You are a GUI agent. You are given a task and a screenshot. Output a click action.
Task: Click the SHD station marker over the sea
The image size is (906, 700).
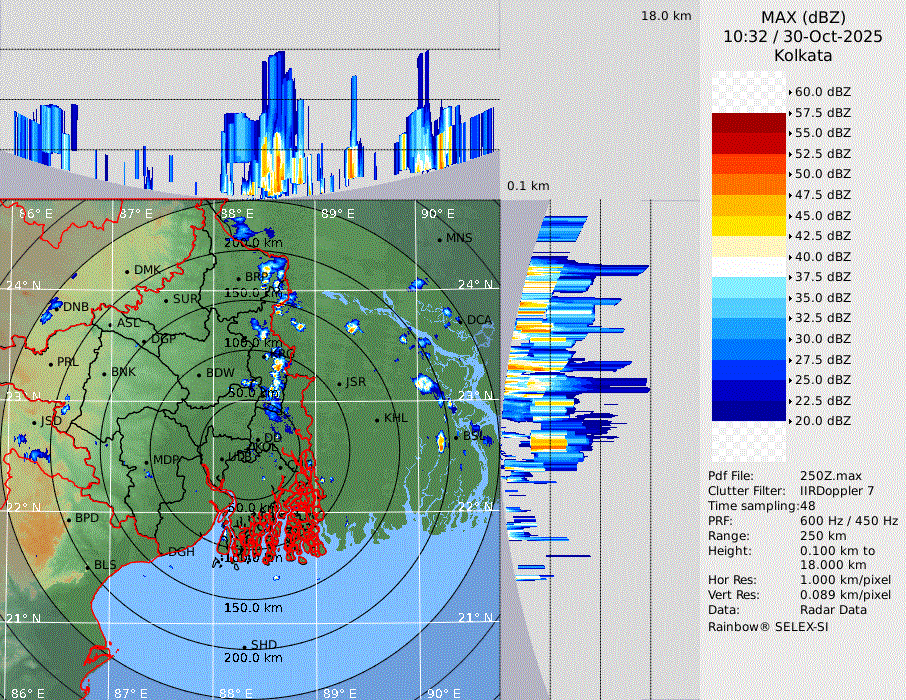[244, 646]
